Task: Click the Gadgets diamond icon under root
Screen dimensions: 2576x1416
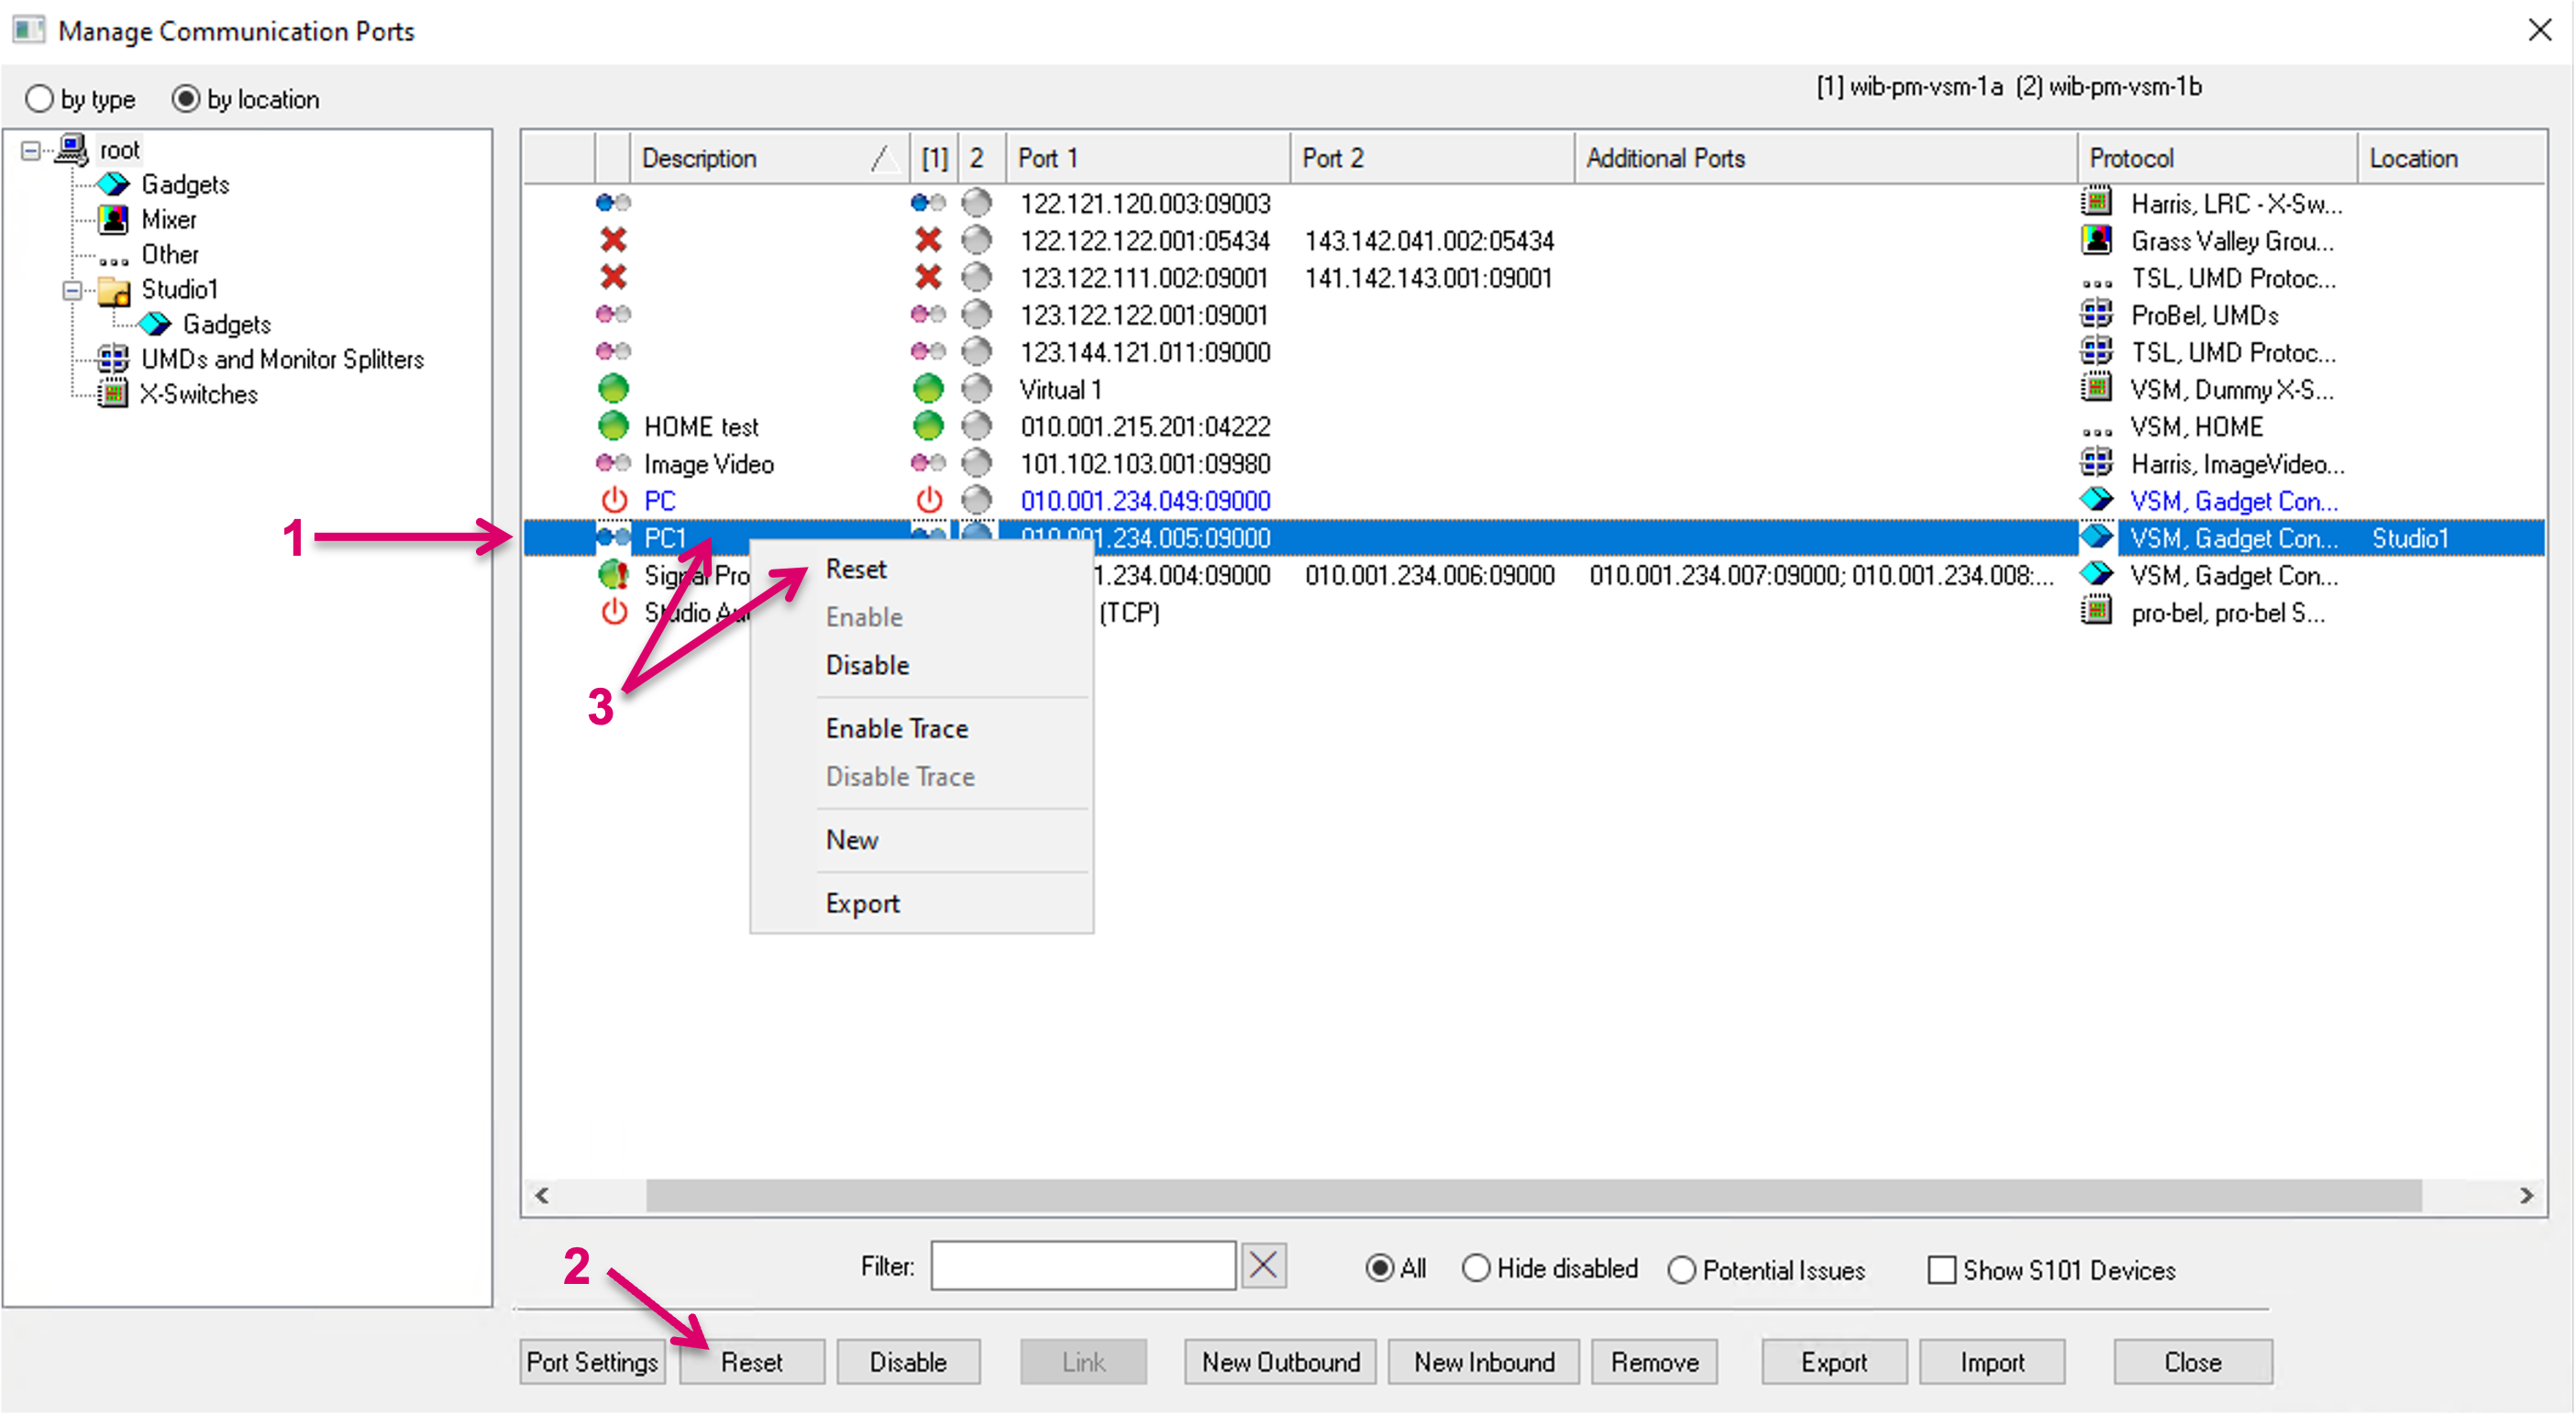Action: pos(114,184)
